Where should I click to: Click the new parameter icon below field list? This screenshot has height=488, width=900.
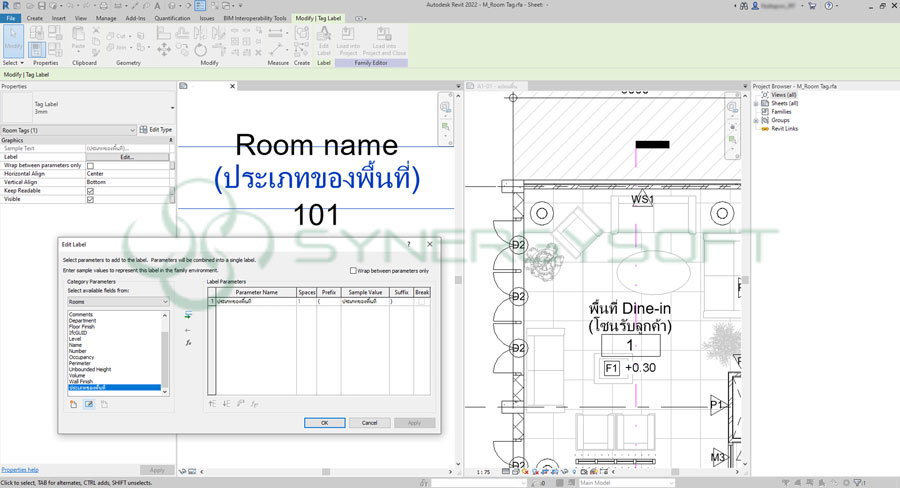pyautogui.click(x=73, y=404)
